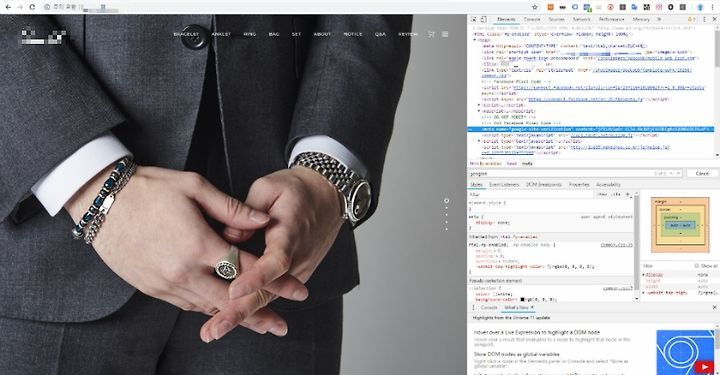Open the site info icon in the address bar
The width and height of the screenshot is (720, 375).
pos(47,7)
